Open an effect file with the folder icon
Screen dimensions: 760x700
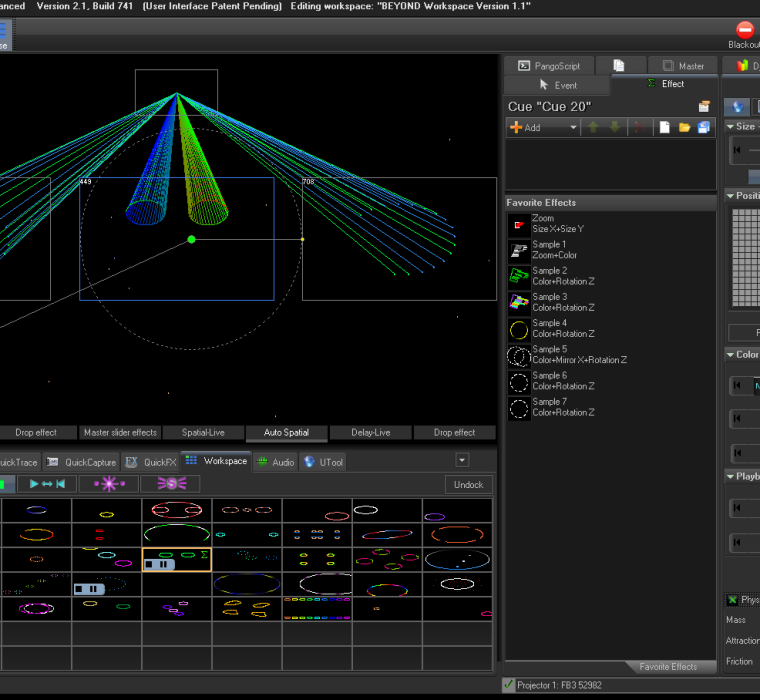pos(685,127)
